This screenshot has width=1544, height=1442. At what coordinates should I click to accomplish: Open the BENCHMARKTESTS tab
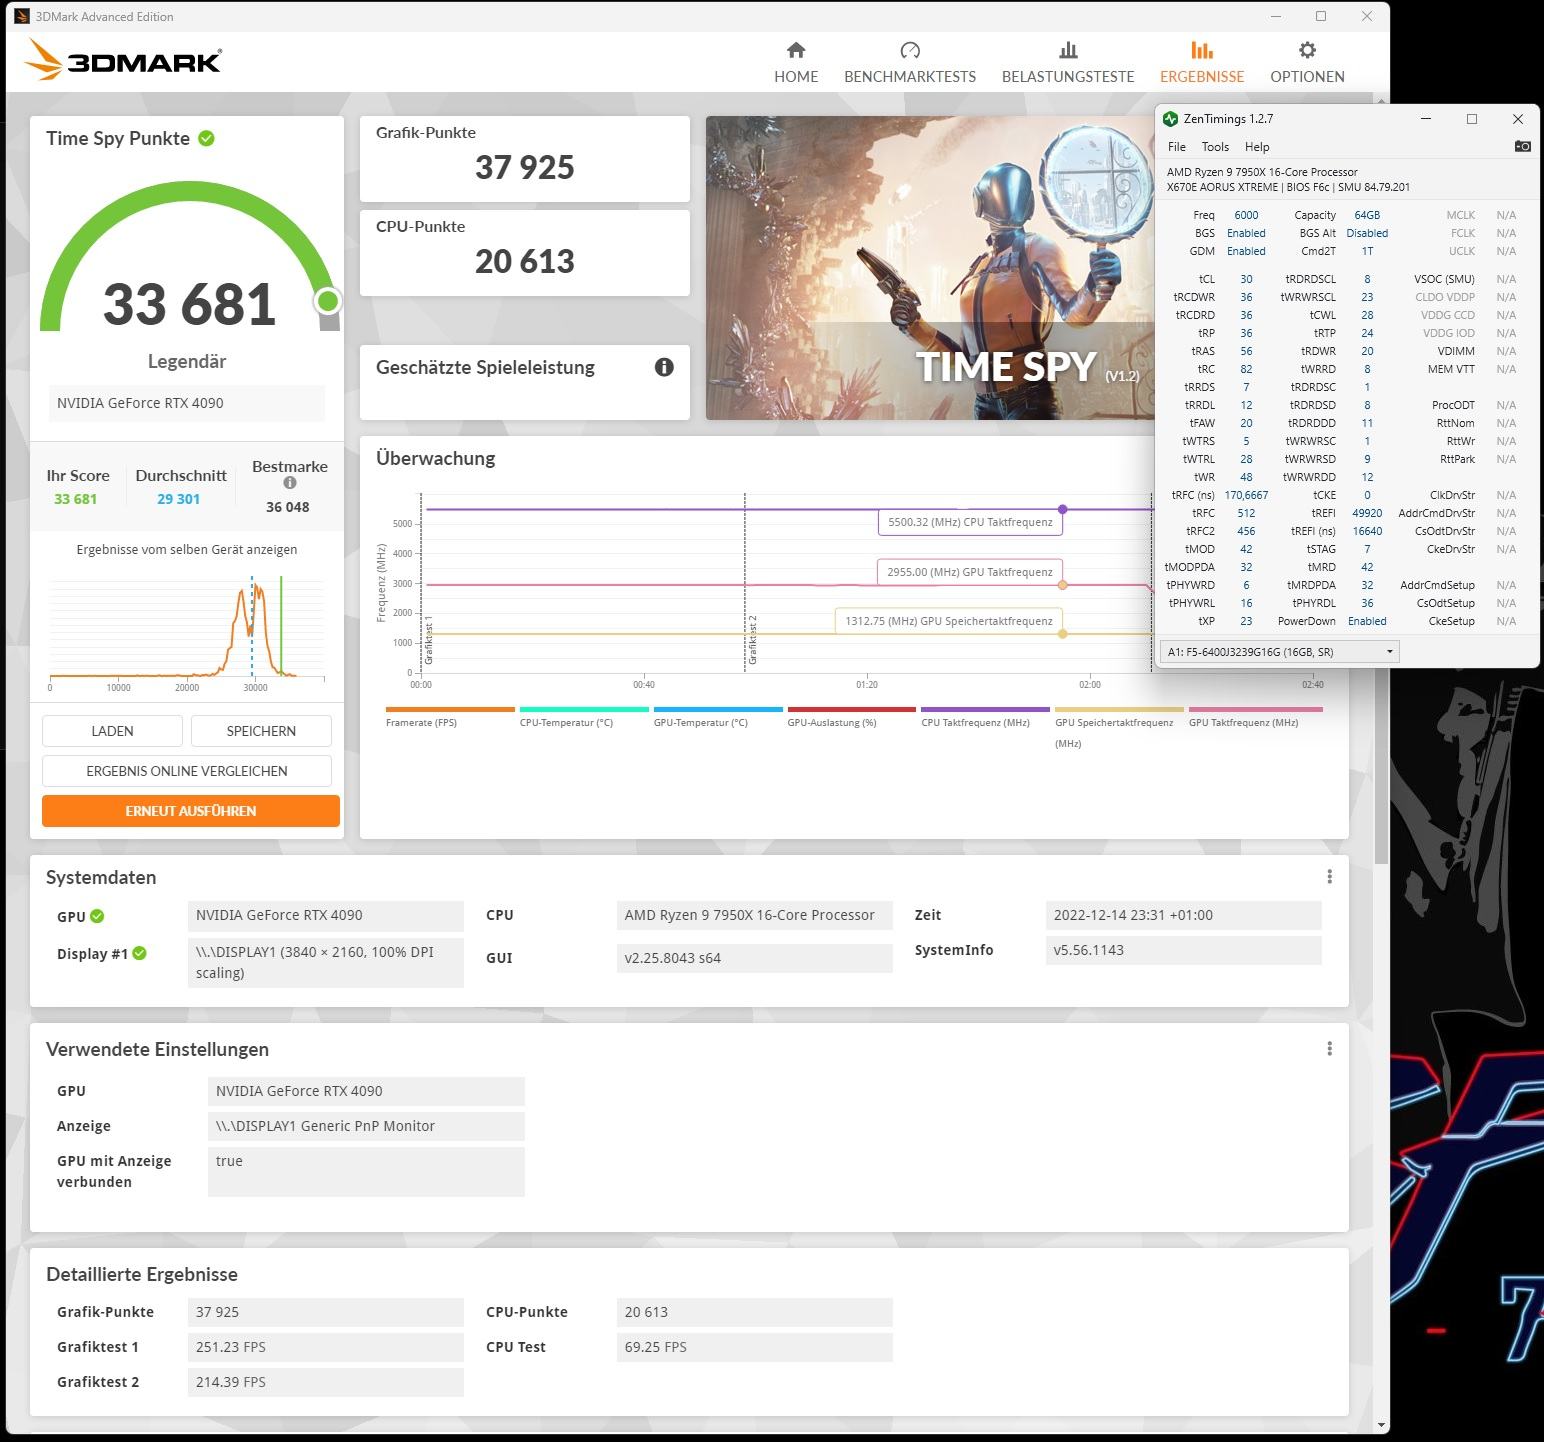point(910,63)
